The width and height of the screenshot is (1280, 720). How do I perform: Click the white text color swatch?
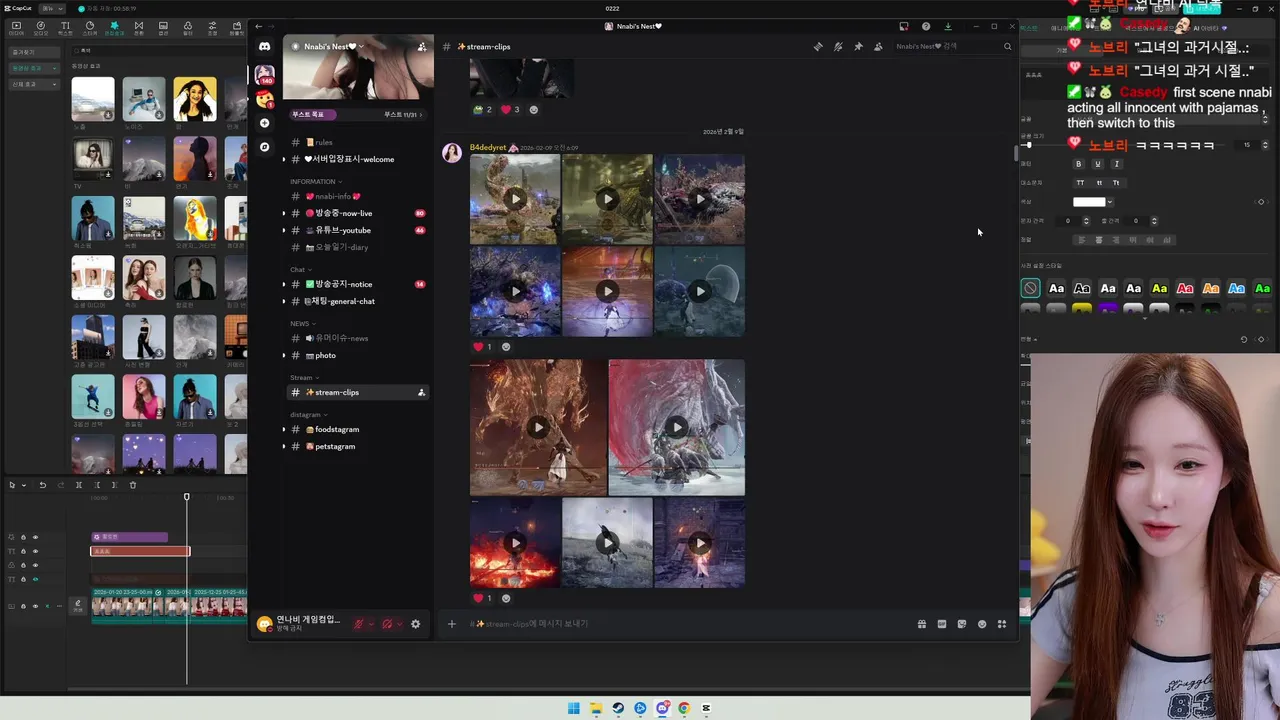1089,202
